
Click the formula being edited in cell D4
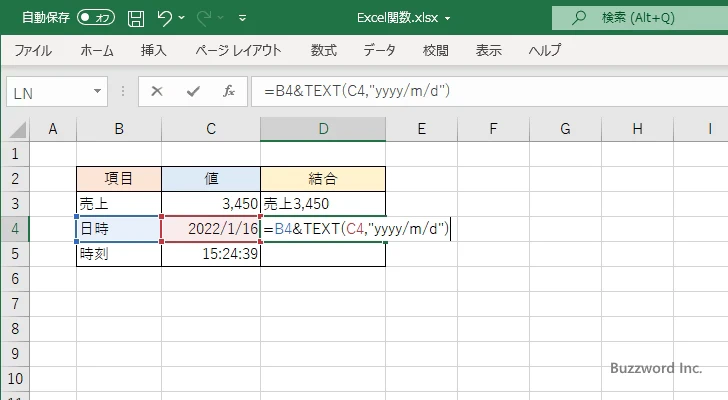(x=356, y=229)
